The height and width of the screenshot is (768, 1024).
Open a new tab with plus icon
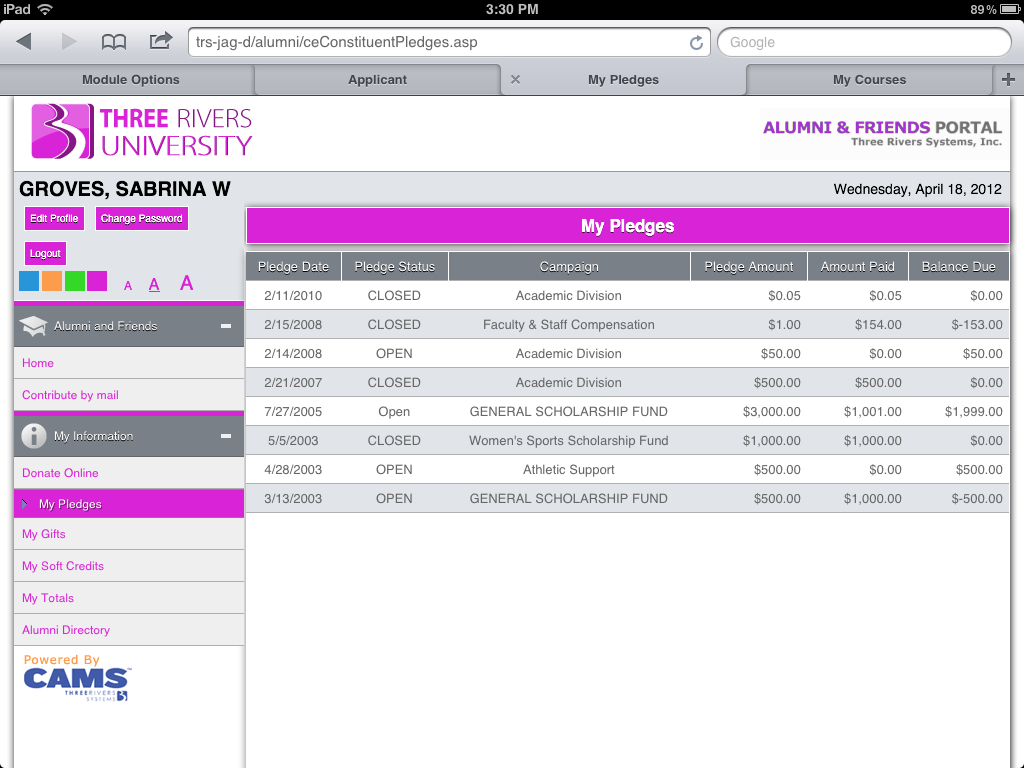1008,80
